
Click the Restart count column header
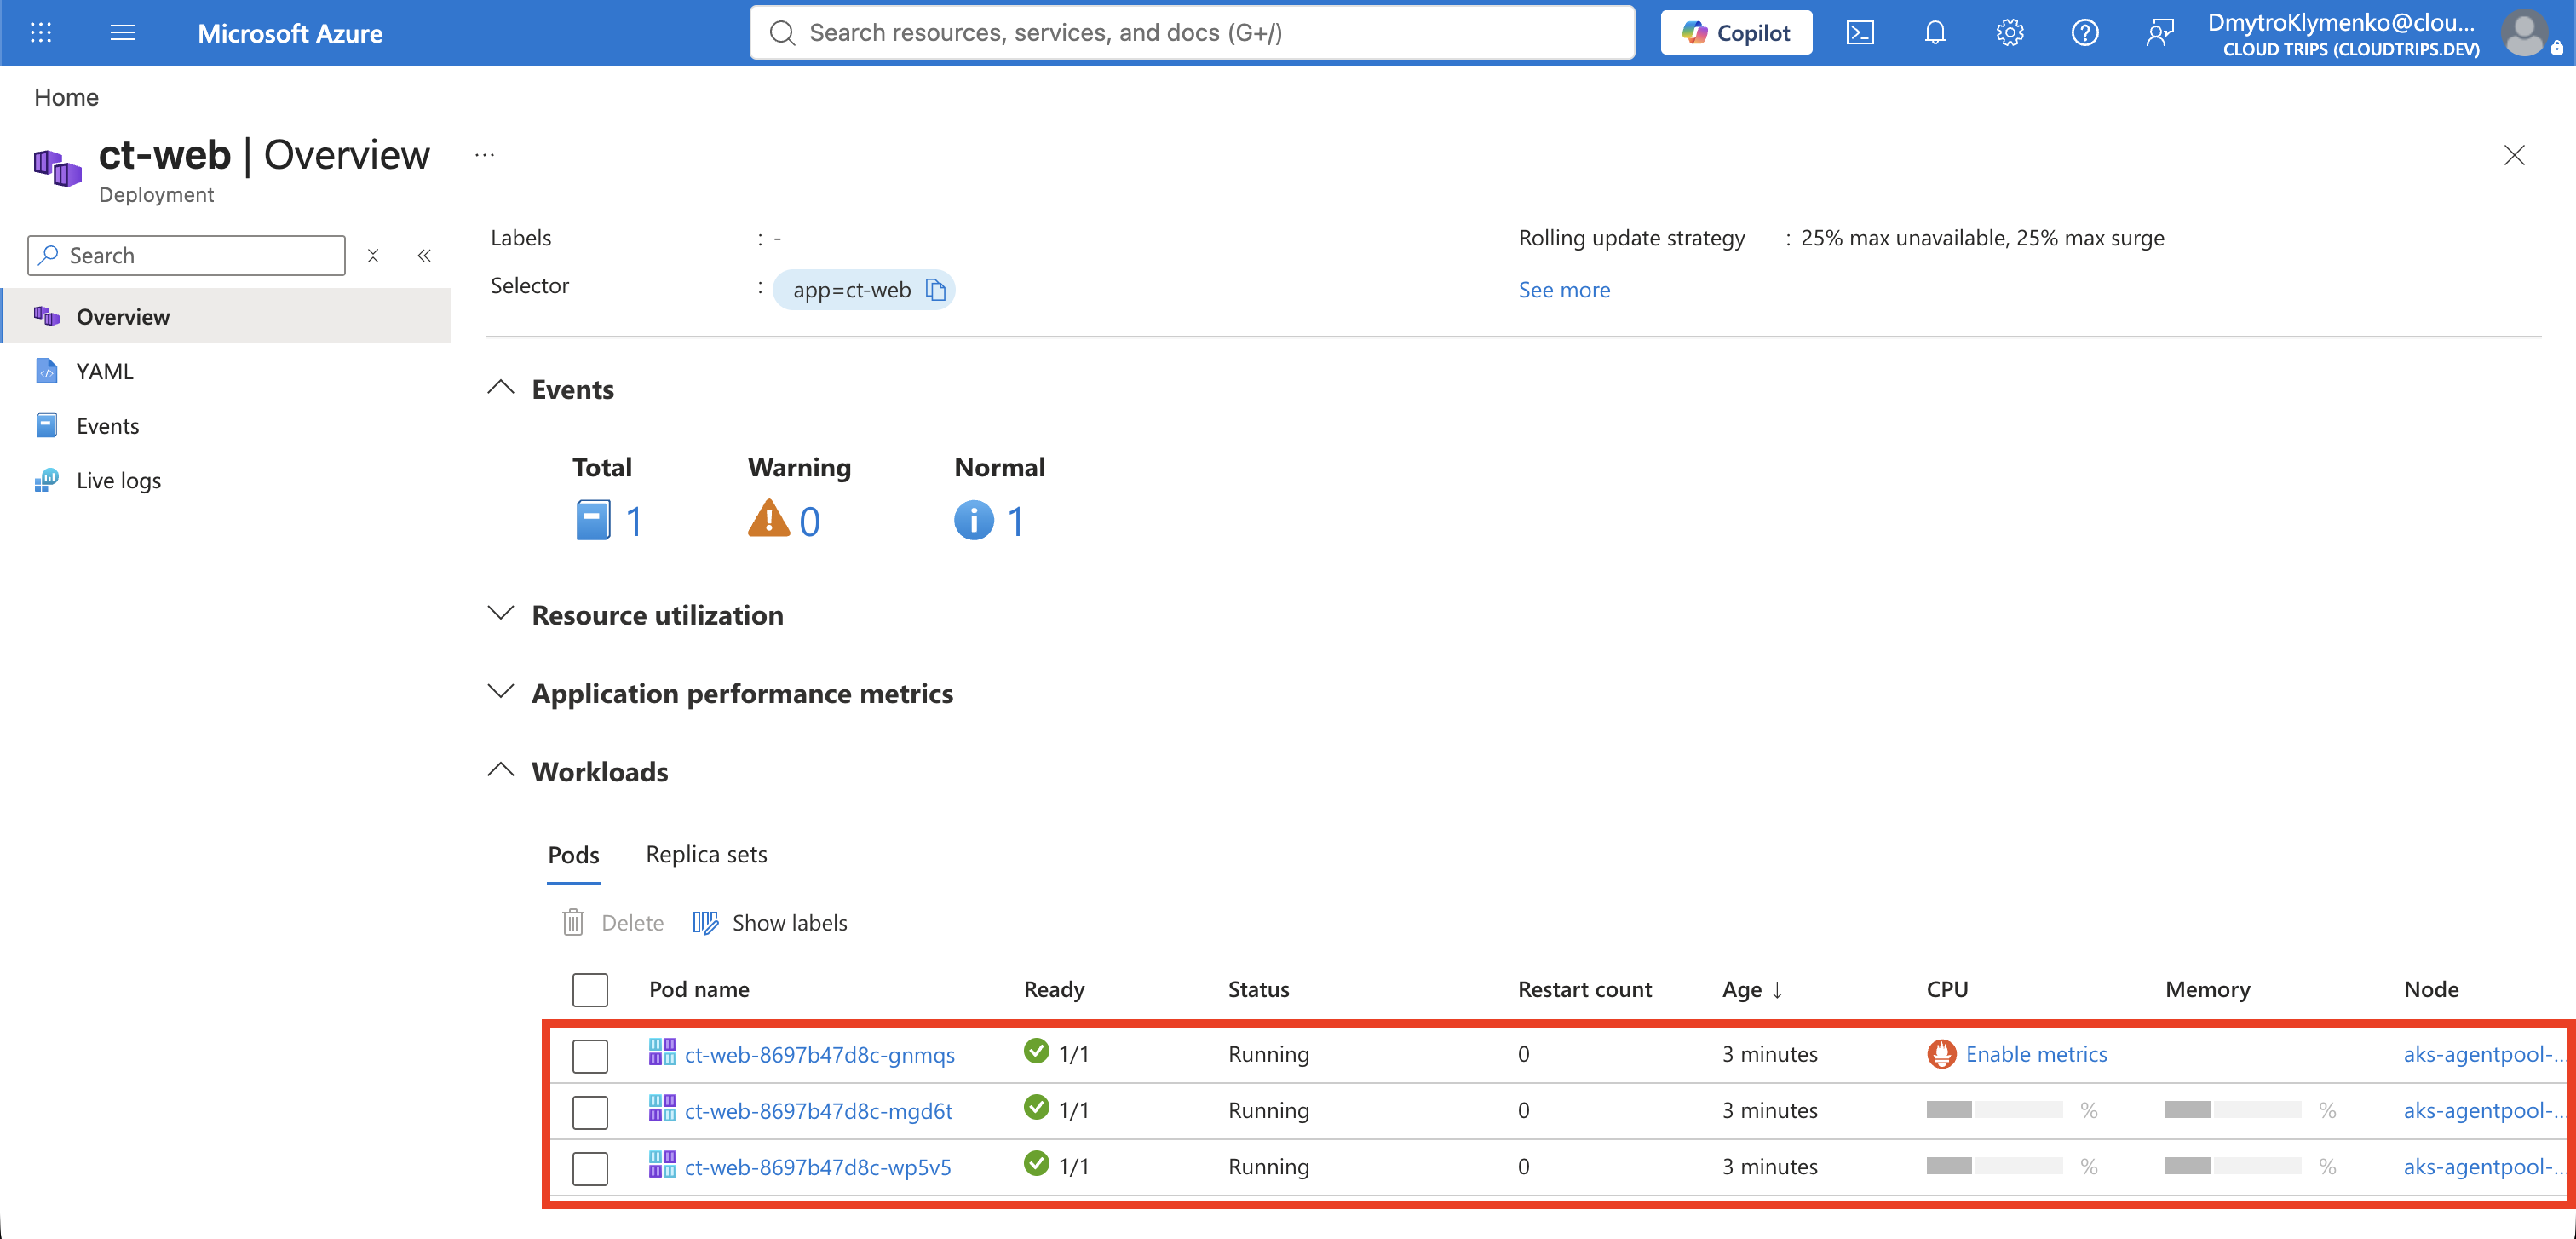[x=1585, y=990]
